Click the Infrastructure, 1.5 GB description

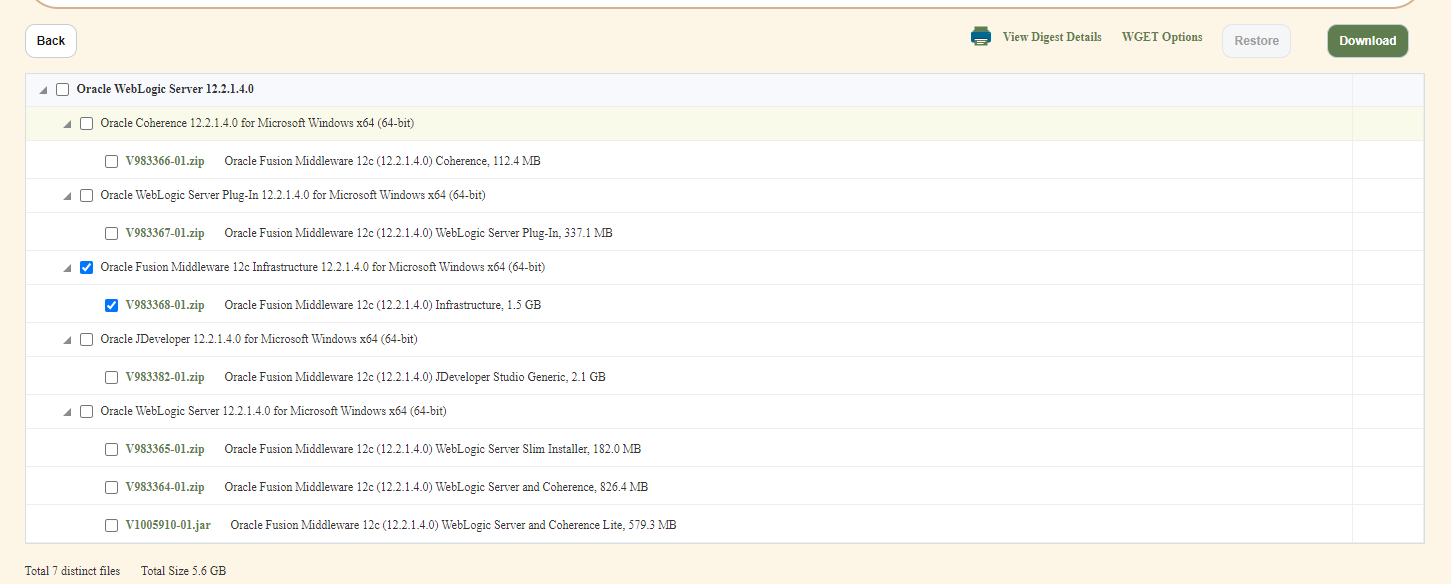pyautogui.click(x=382, y=305)
